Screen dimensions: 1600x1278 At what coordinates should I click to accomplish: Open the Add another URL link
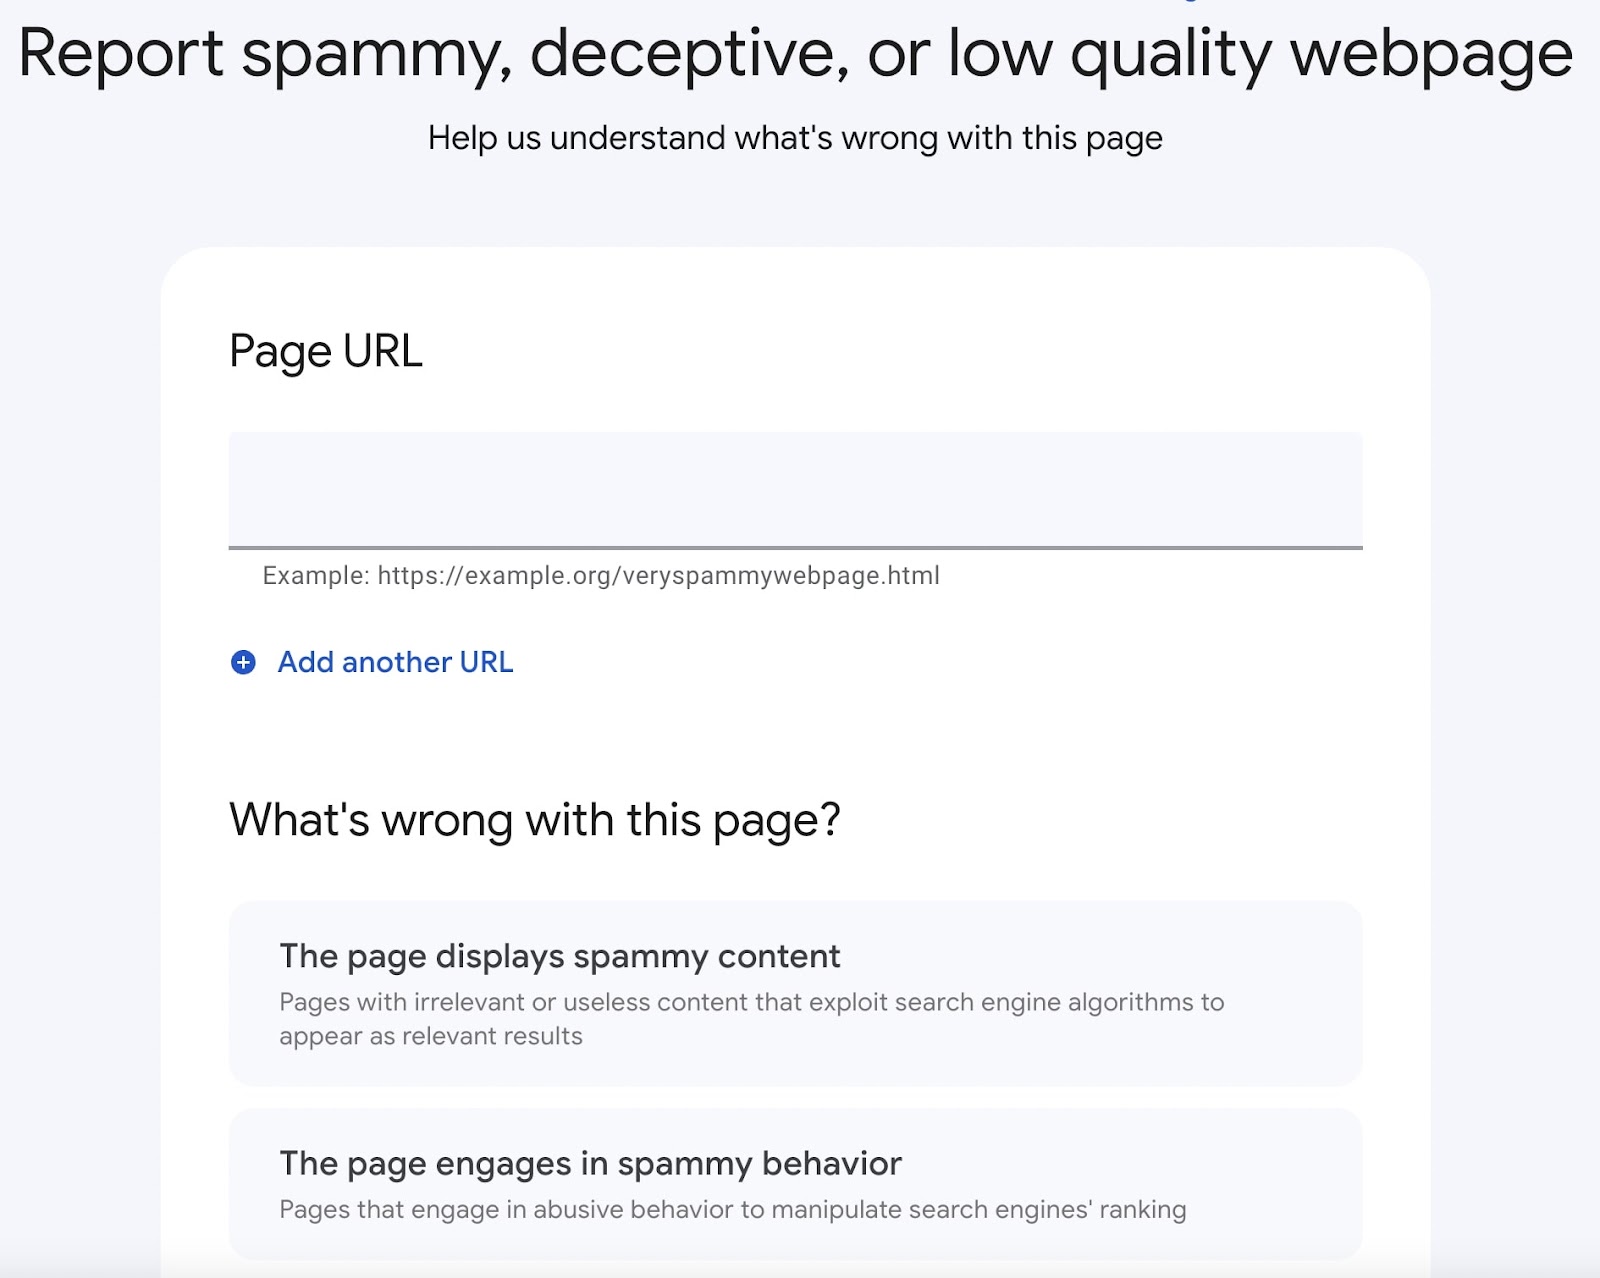point(395,662)
